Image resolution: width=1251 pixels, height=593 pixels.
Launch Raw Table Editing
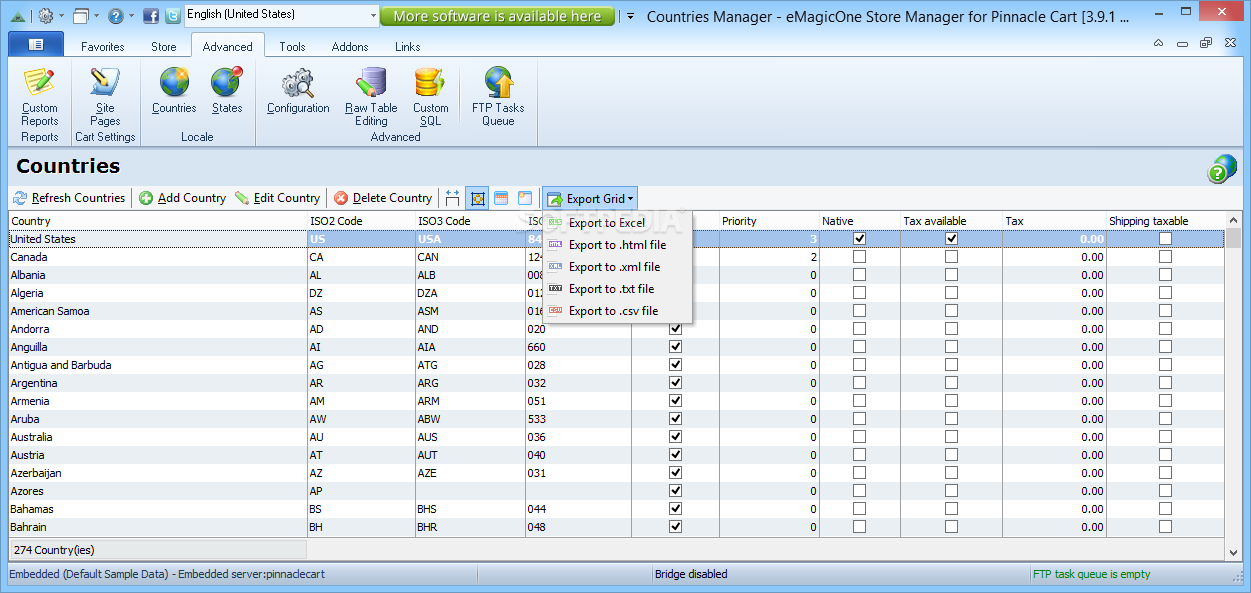pos(371,96)
